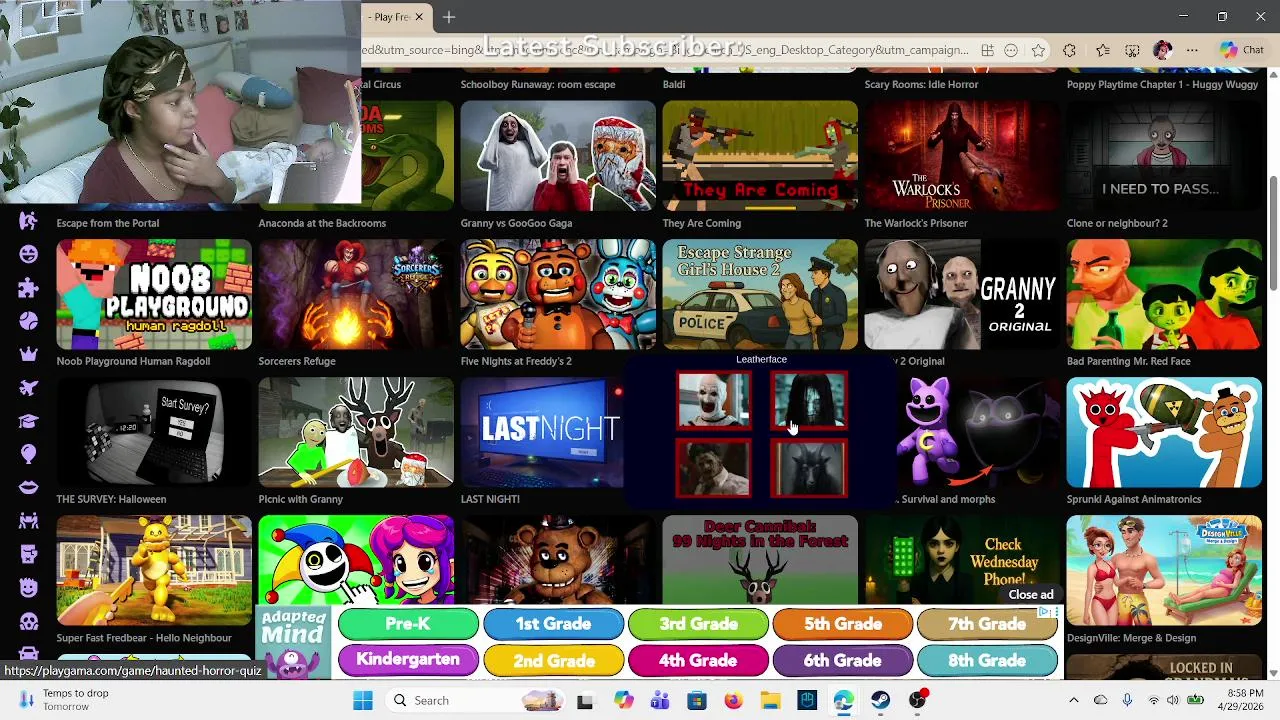1280x720 pixels.
Task: Open Edge Settings and more menu
Action: coord(1192,50)
